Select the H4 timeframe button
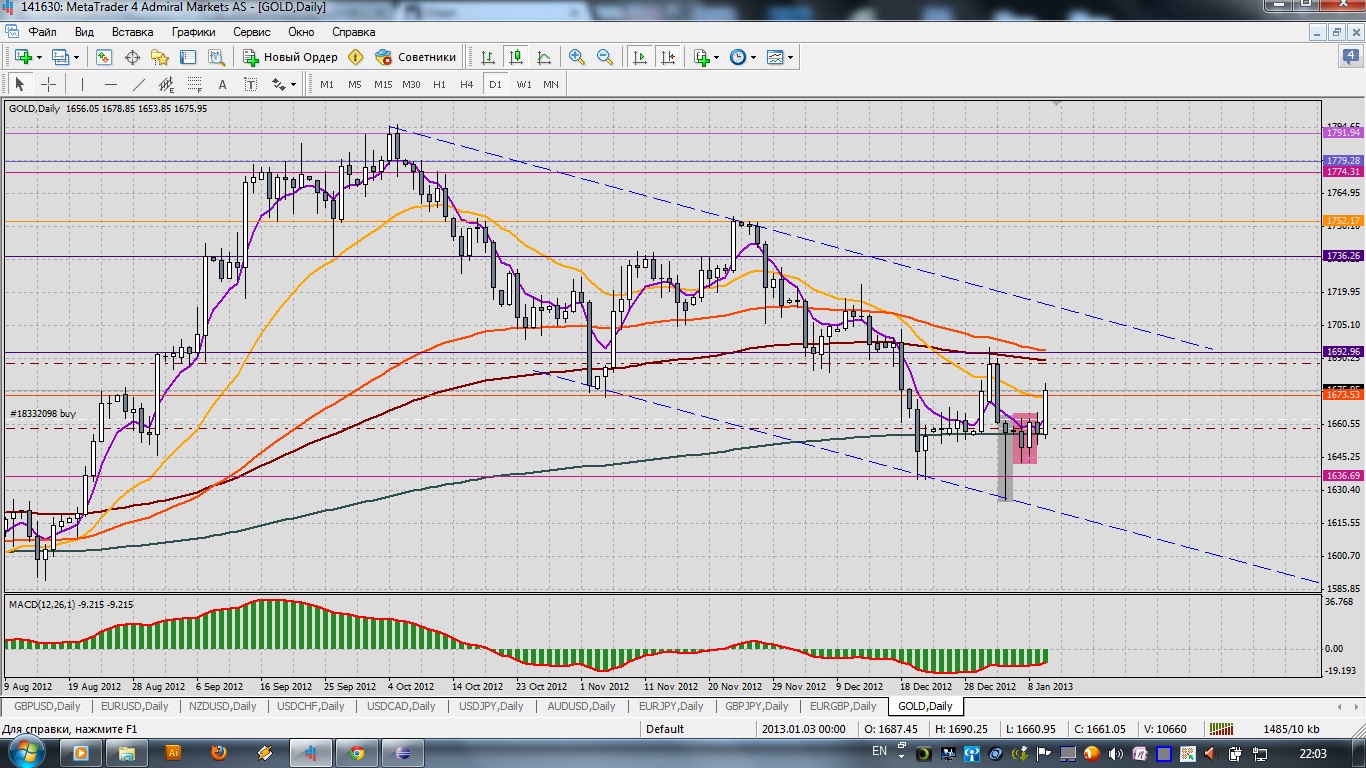This screenshot has width=1366, height=768. point(467,84)
